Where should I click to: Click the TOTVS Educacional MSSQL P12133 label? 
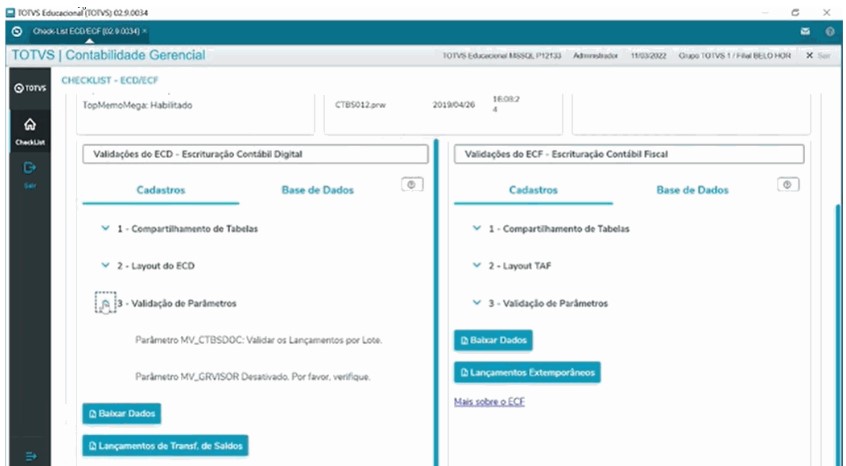(x=502, y=56)
